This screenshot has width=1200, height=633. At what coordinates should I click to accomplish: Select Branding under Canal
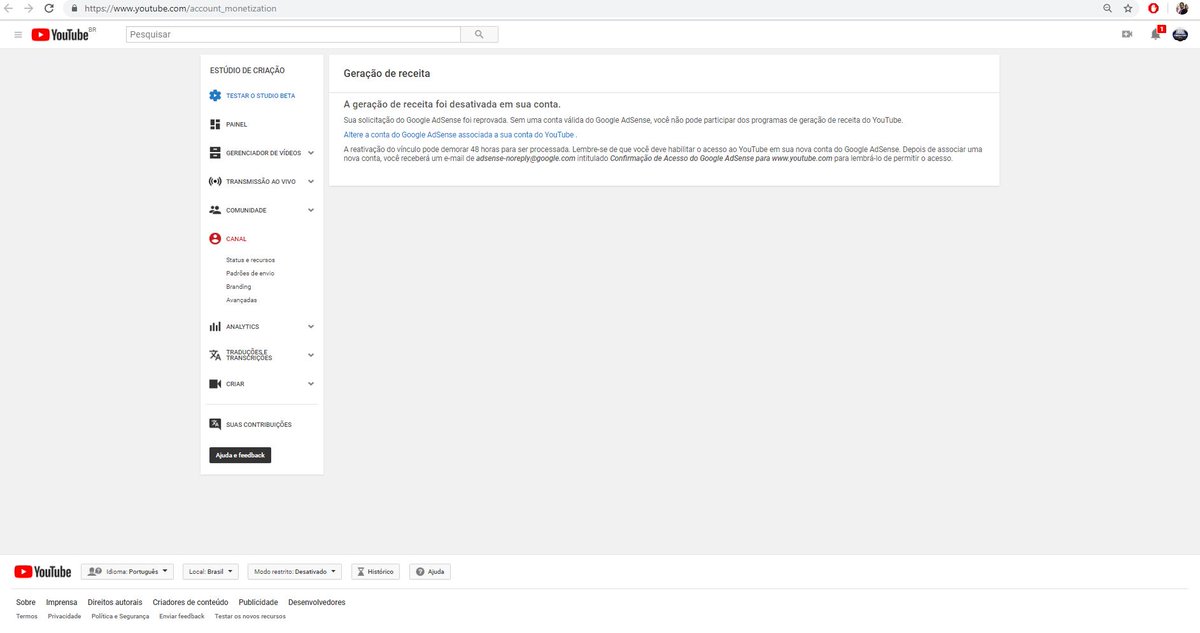click(238, 287)
